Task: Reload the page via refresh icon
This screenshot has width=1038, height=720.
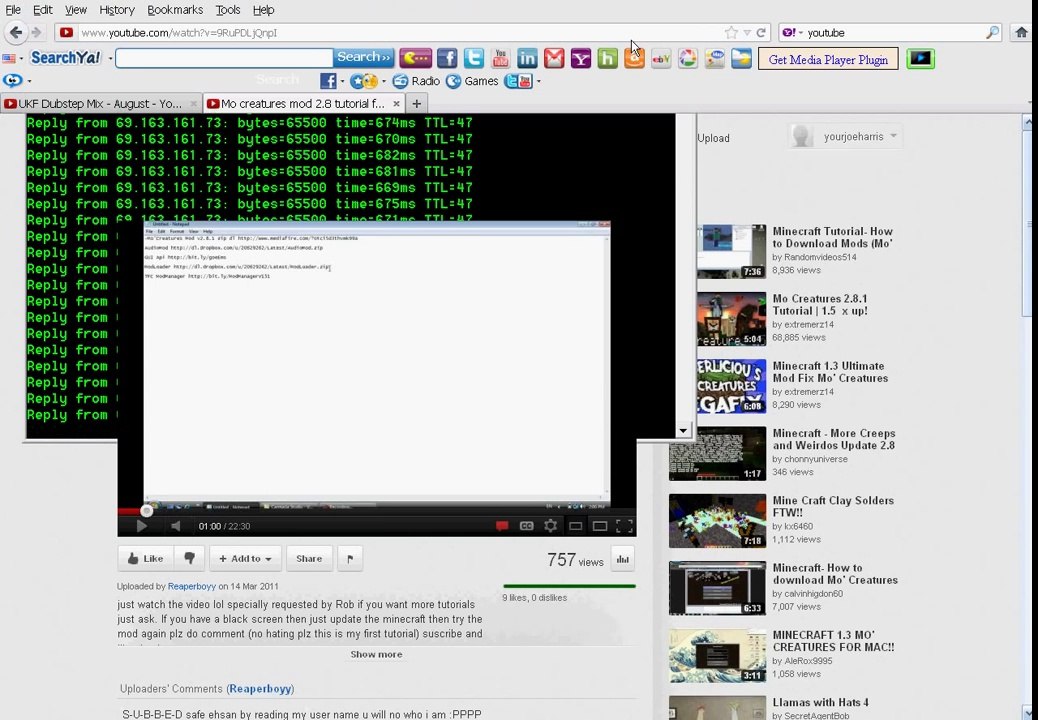Action: tap(761, 32)
